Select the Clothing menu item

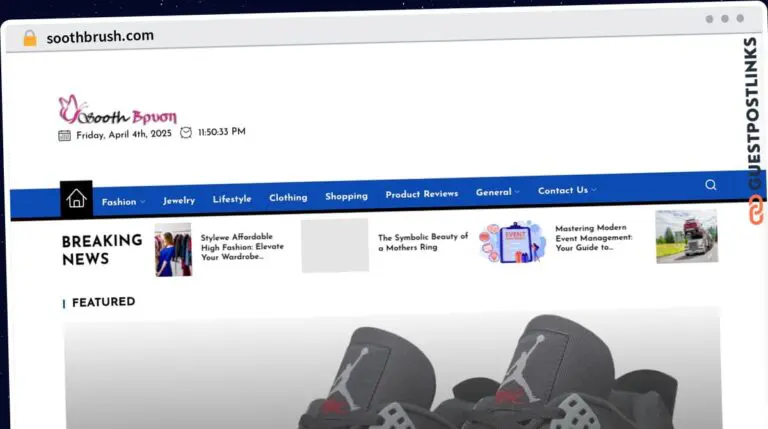pos(288,198)
